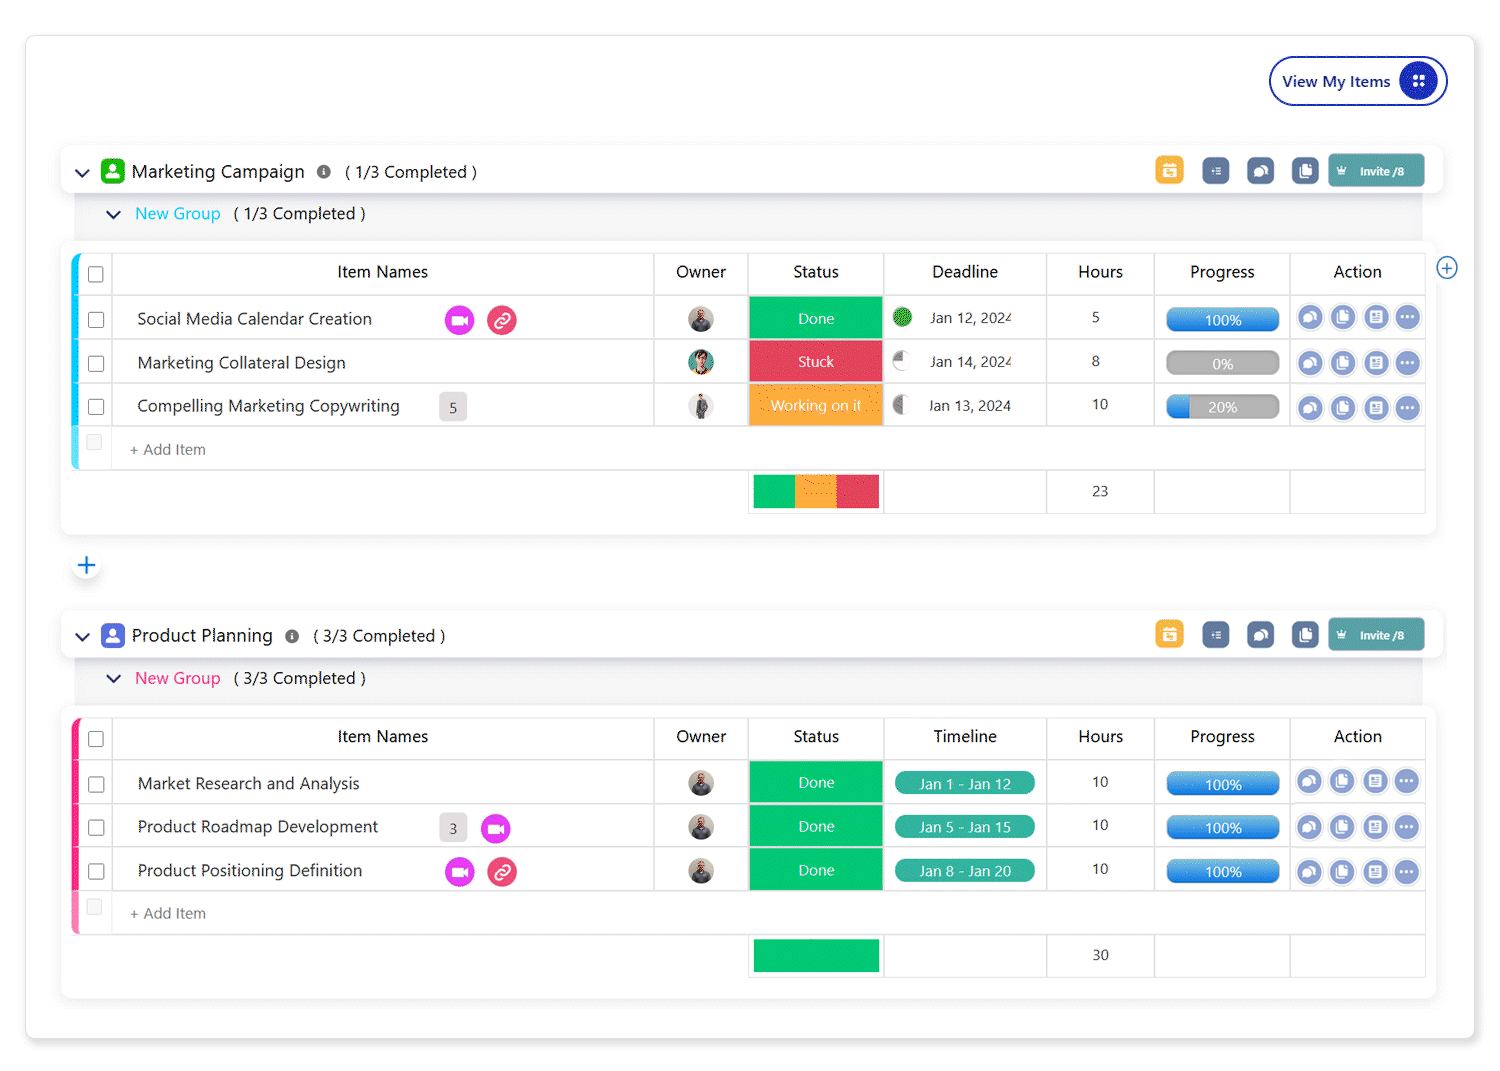
Task: Collapse the Product Planning board section
Action: coord(82,637)
